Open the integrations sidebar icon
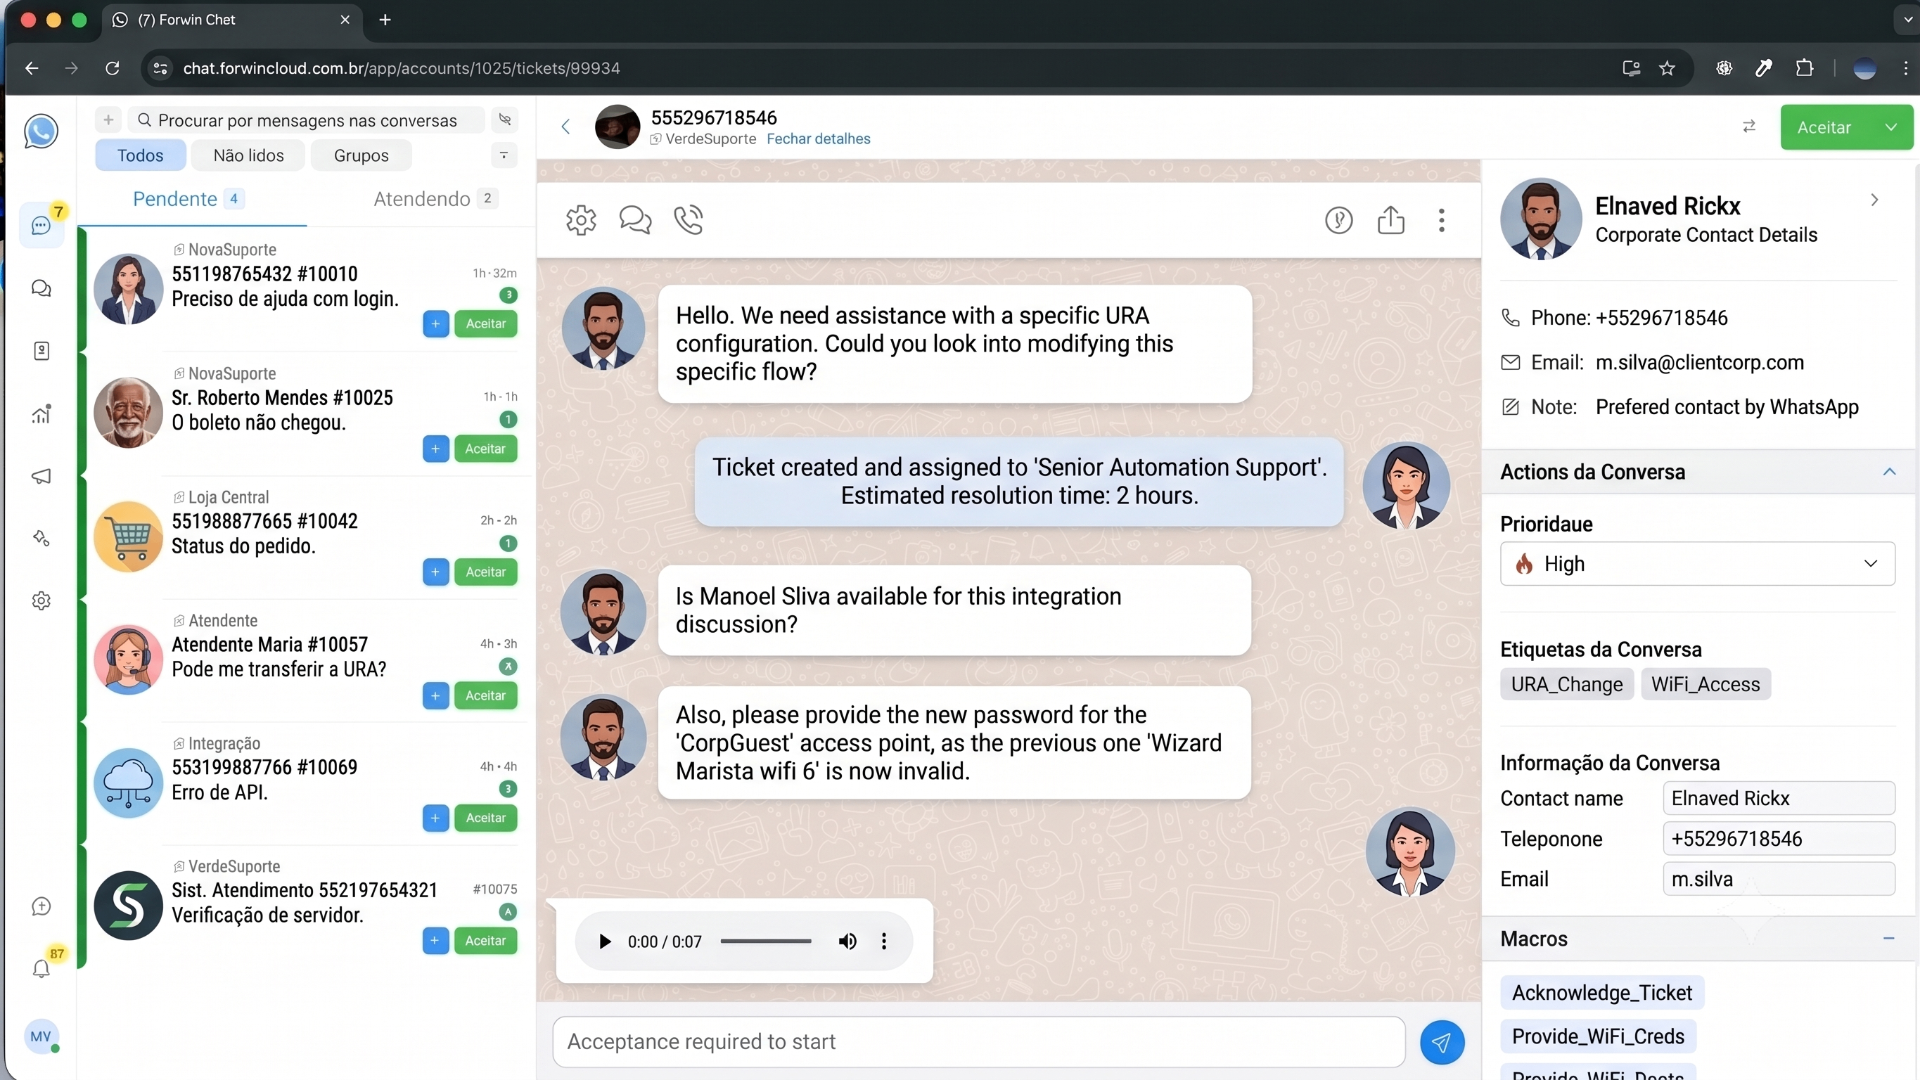The width and height of the screenshot is (1920, 1080). 41,538
